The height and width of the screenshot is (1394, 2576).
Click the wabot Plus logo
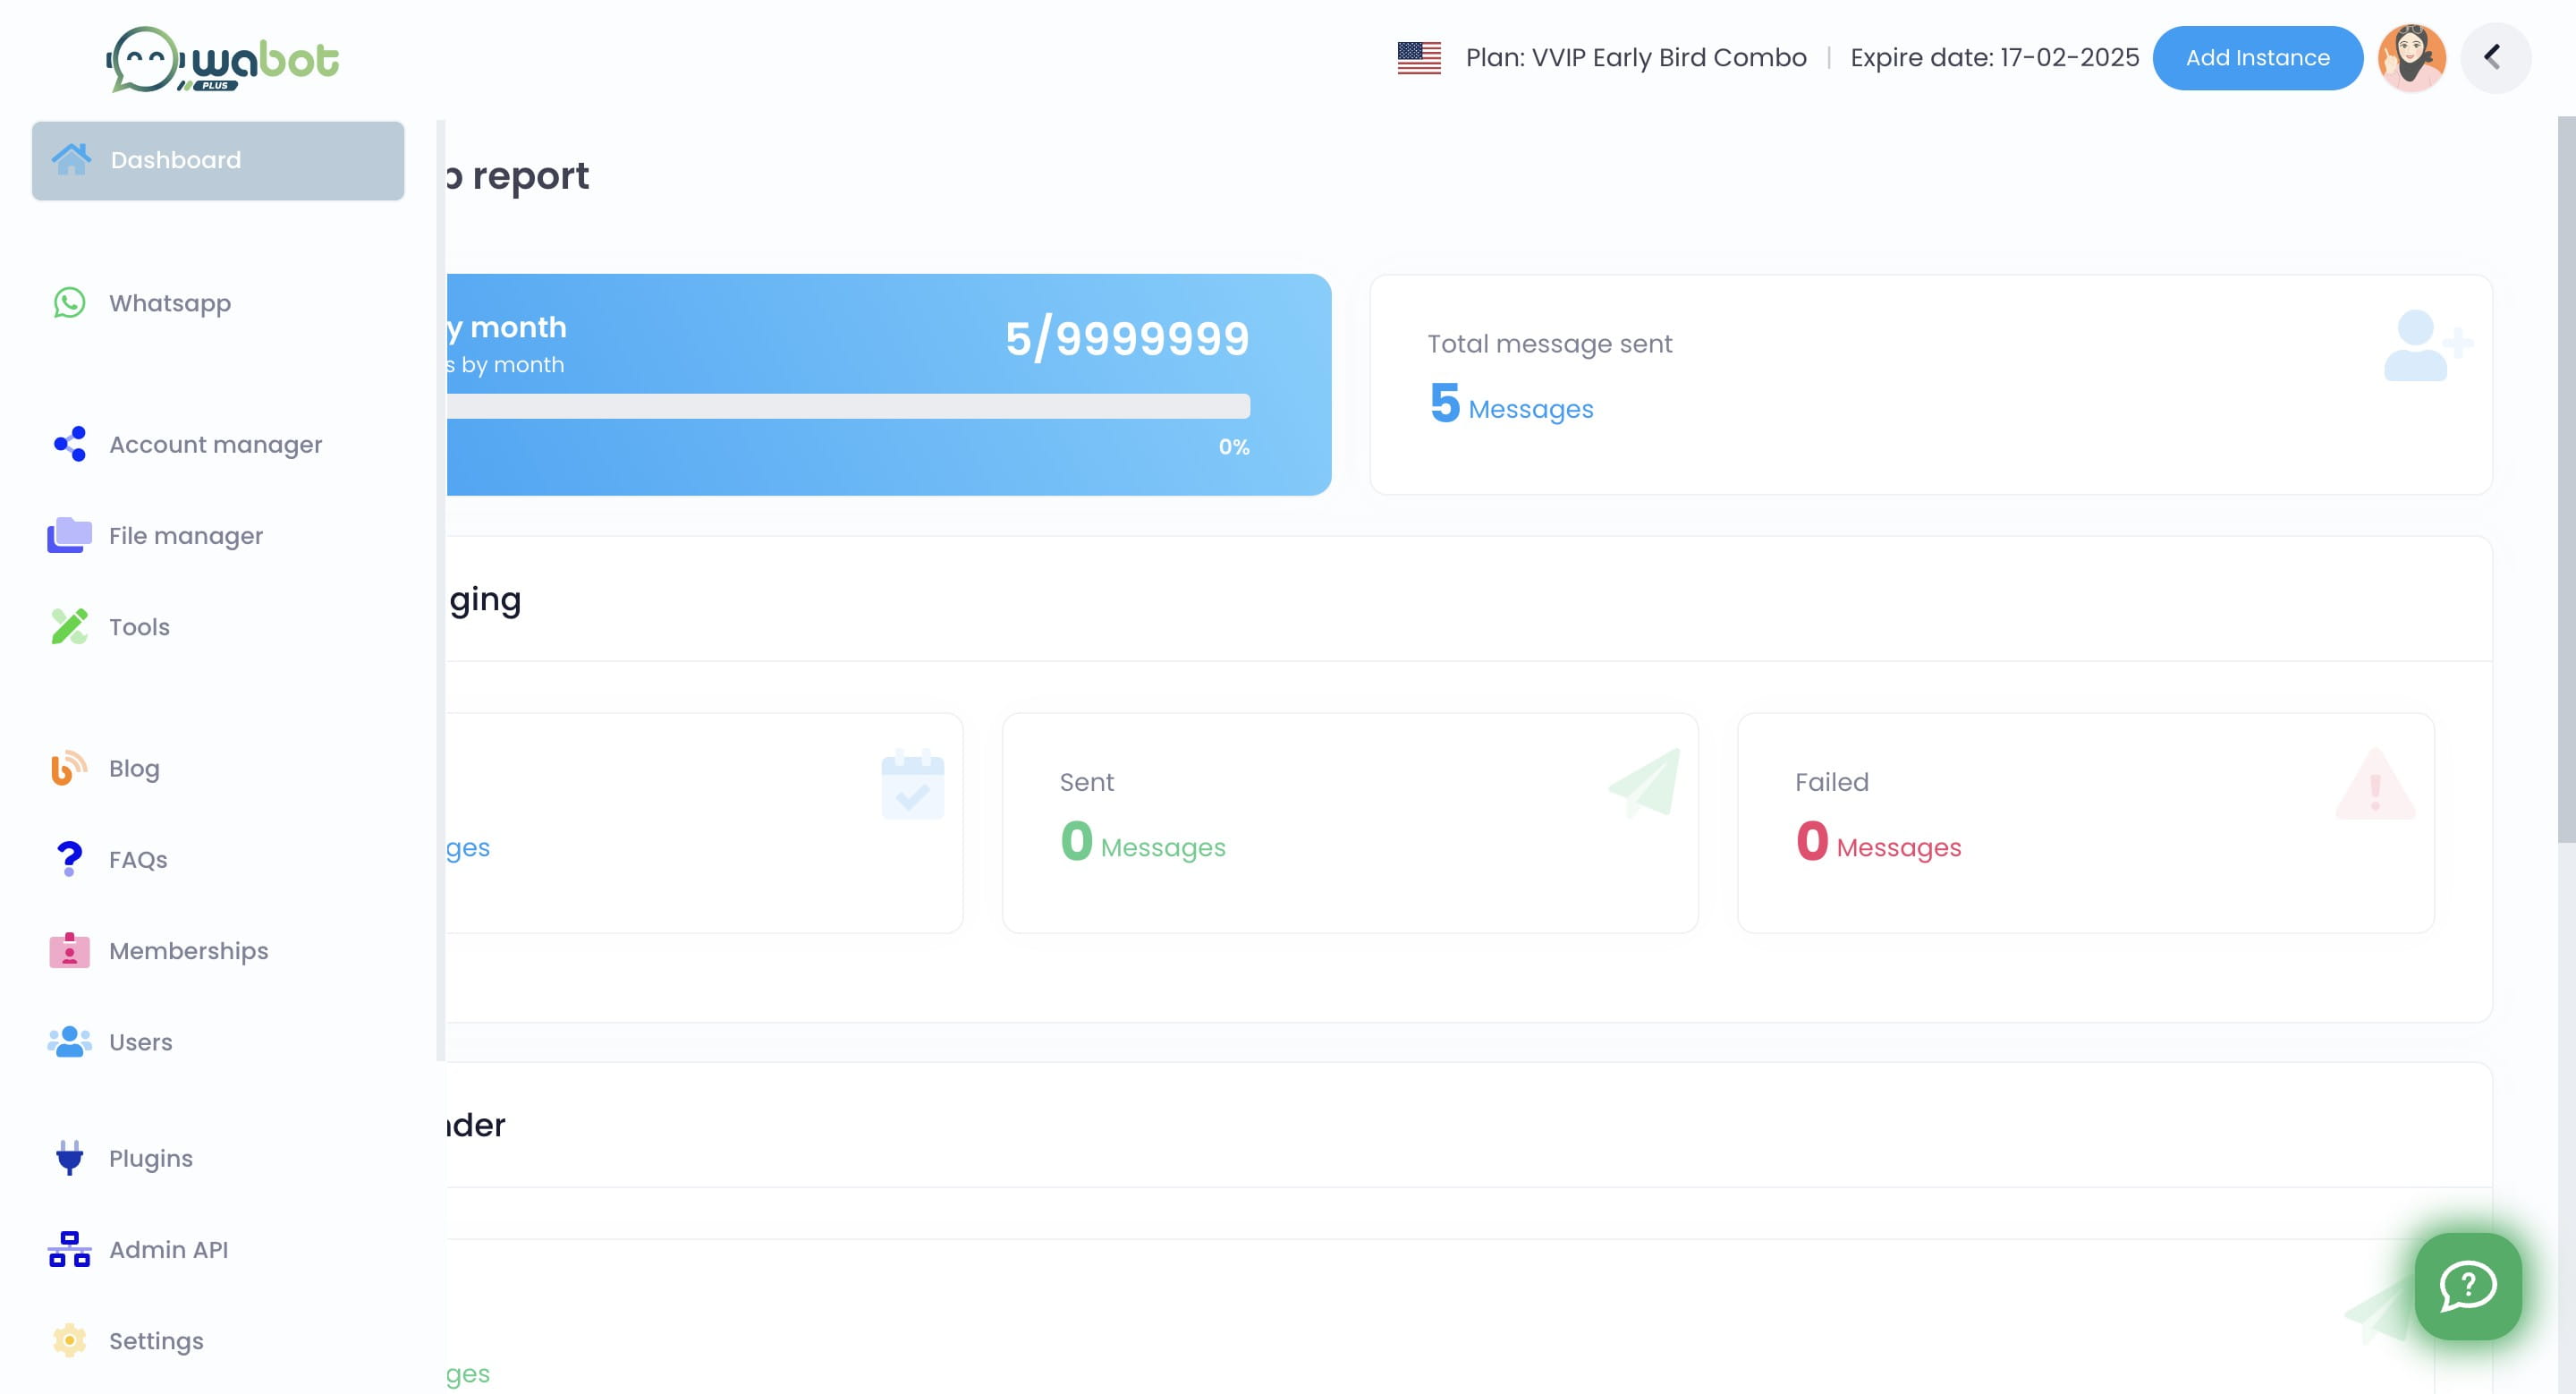[x=222, y=60]
